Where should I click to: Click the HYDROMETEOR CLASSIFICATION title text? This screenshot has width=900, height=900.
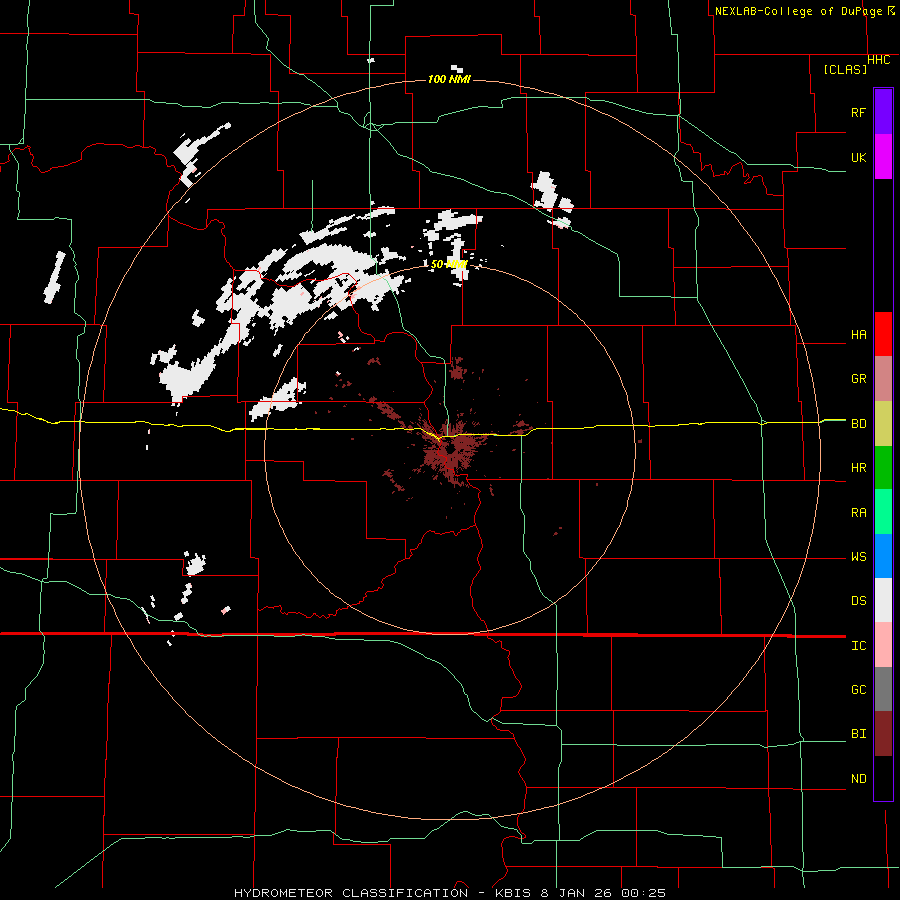351,893
